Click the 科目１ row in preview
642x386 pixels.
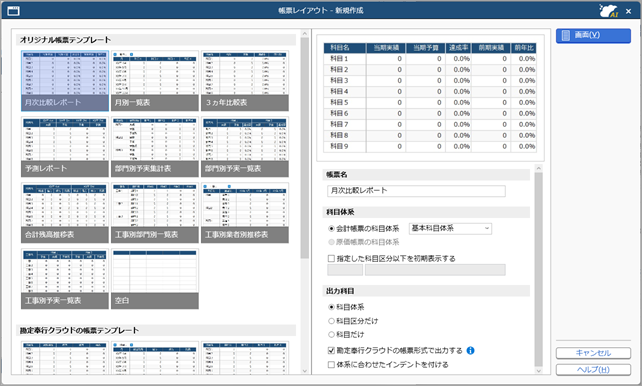430,59
